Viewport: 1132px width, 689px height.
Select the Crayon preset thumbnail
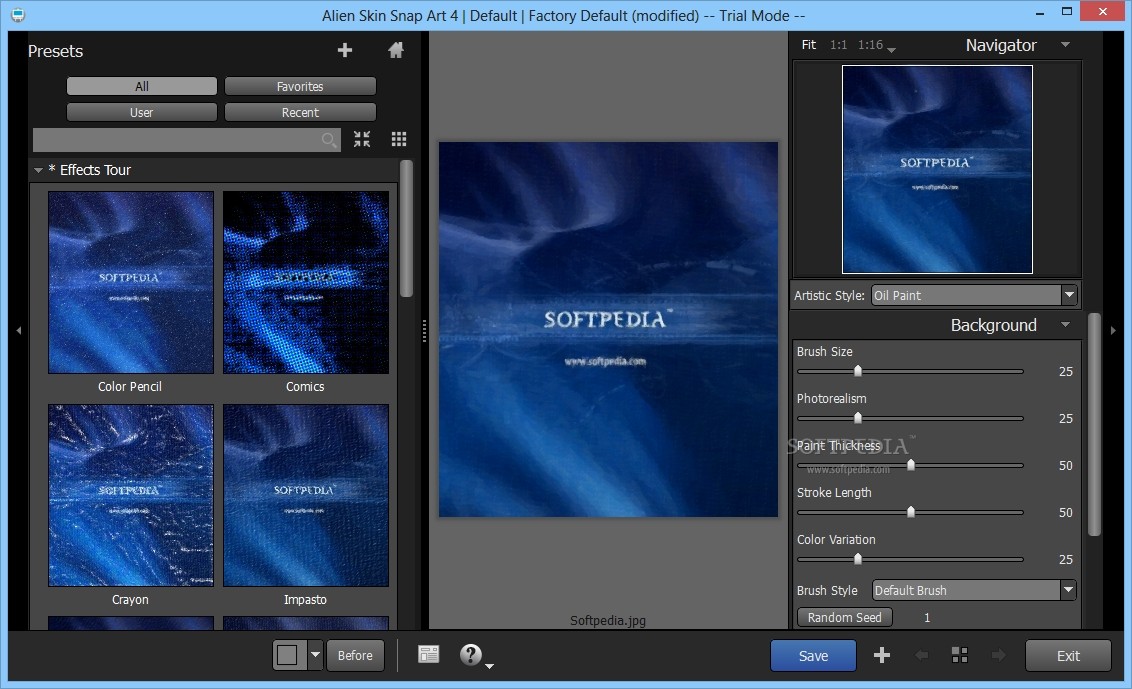131,495
